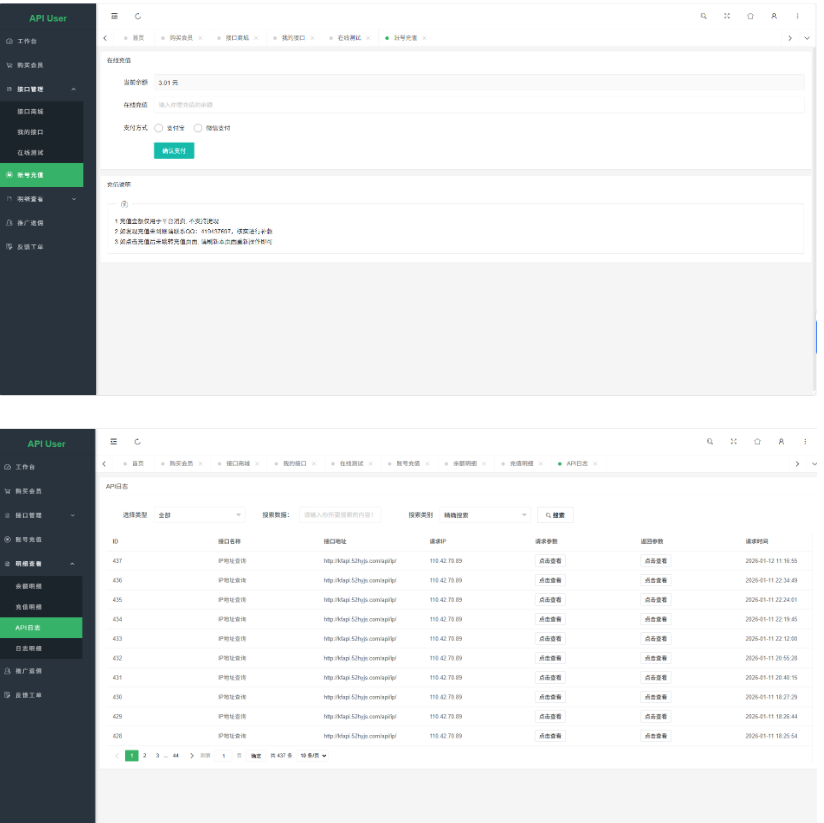824x823 pixels.
Task: Click the search icon in the upper window header
Action: click(x=703, y=16)
